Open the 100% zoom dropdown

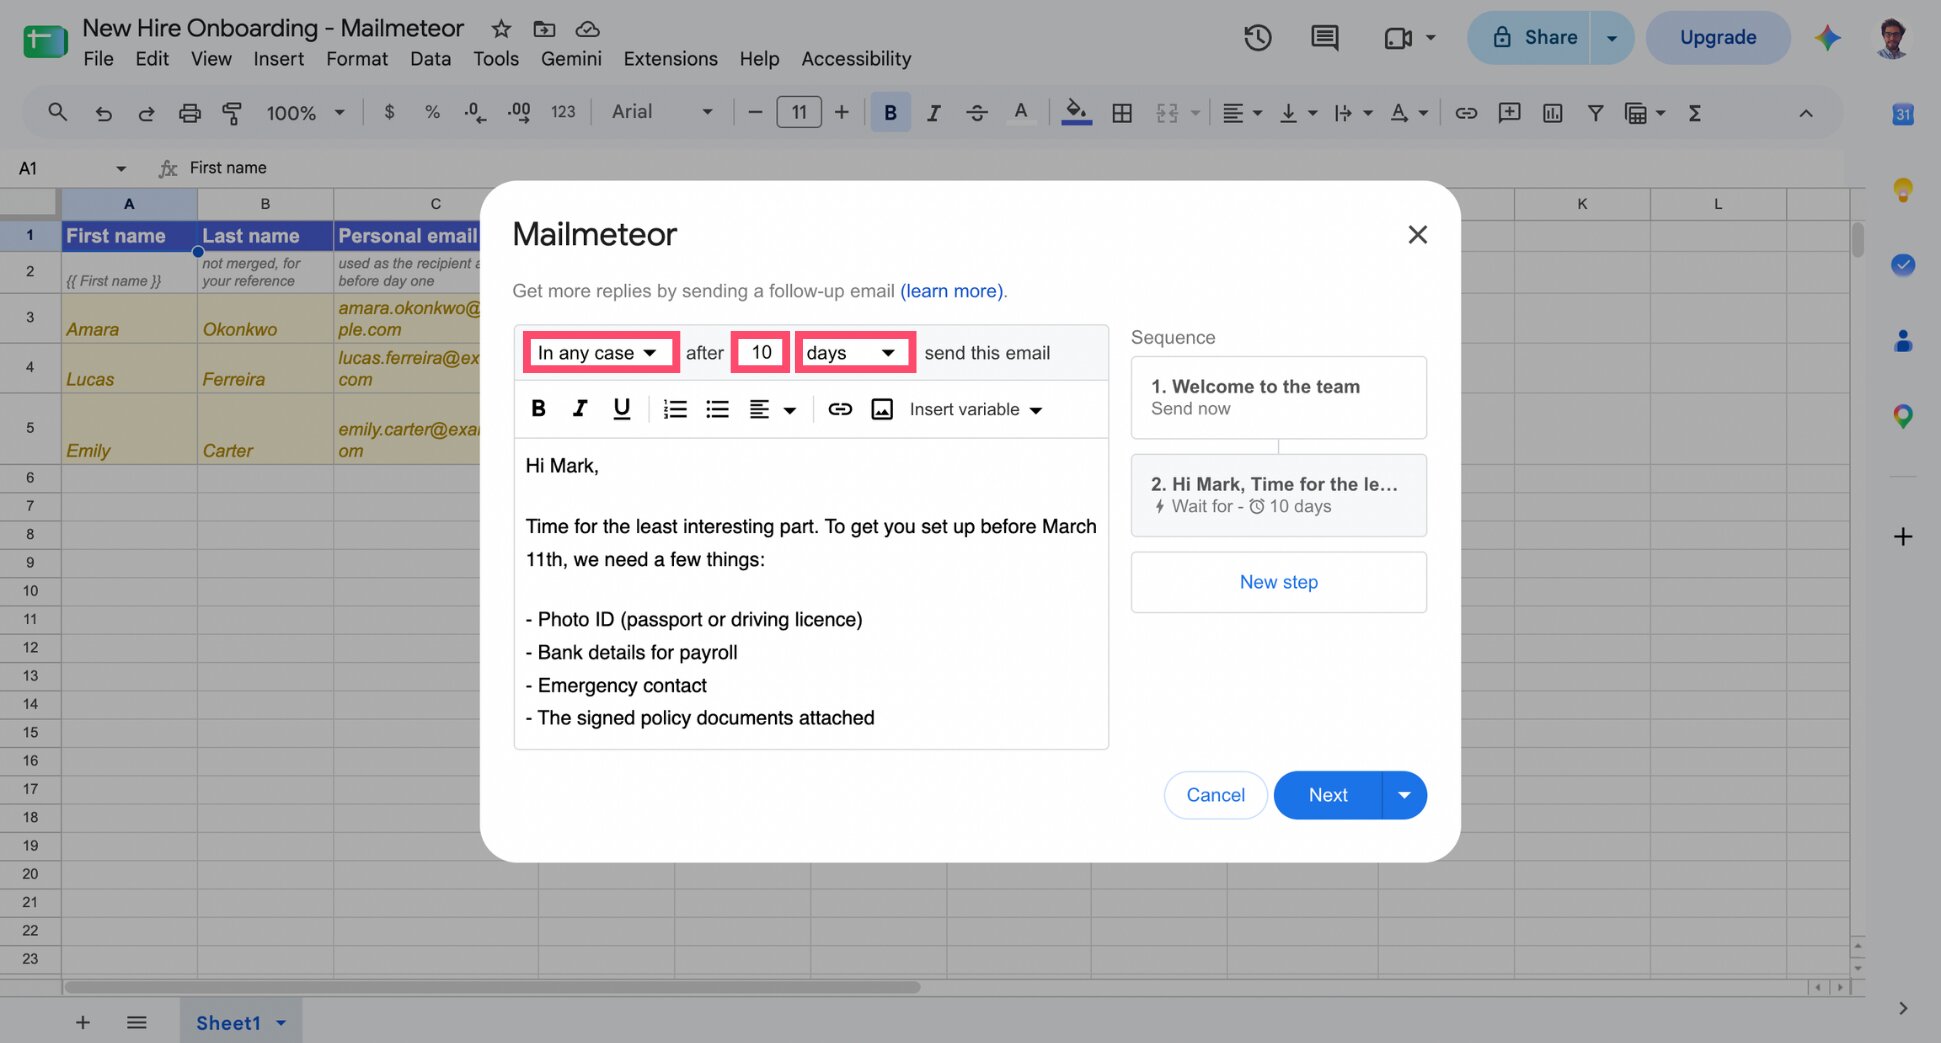[x=305, y=113]
